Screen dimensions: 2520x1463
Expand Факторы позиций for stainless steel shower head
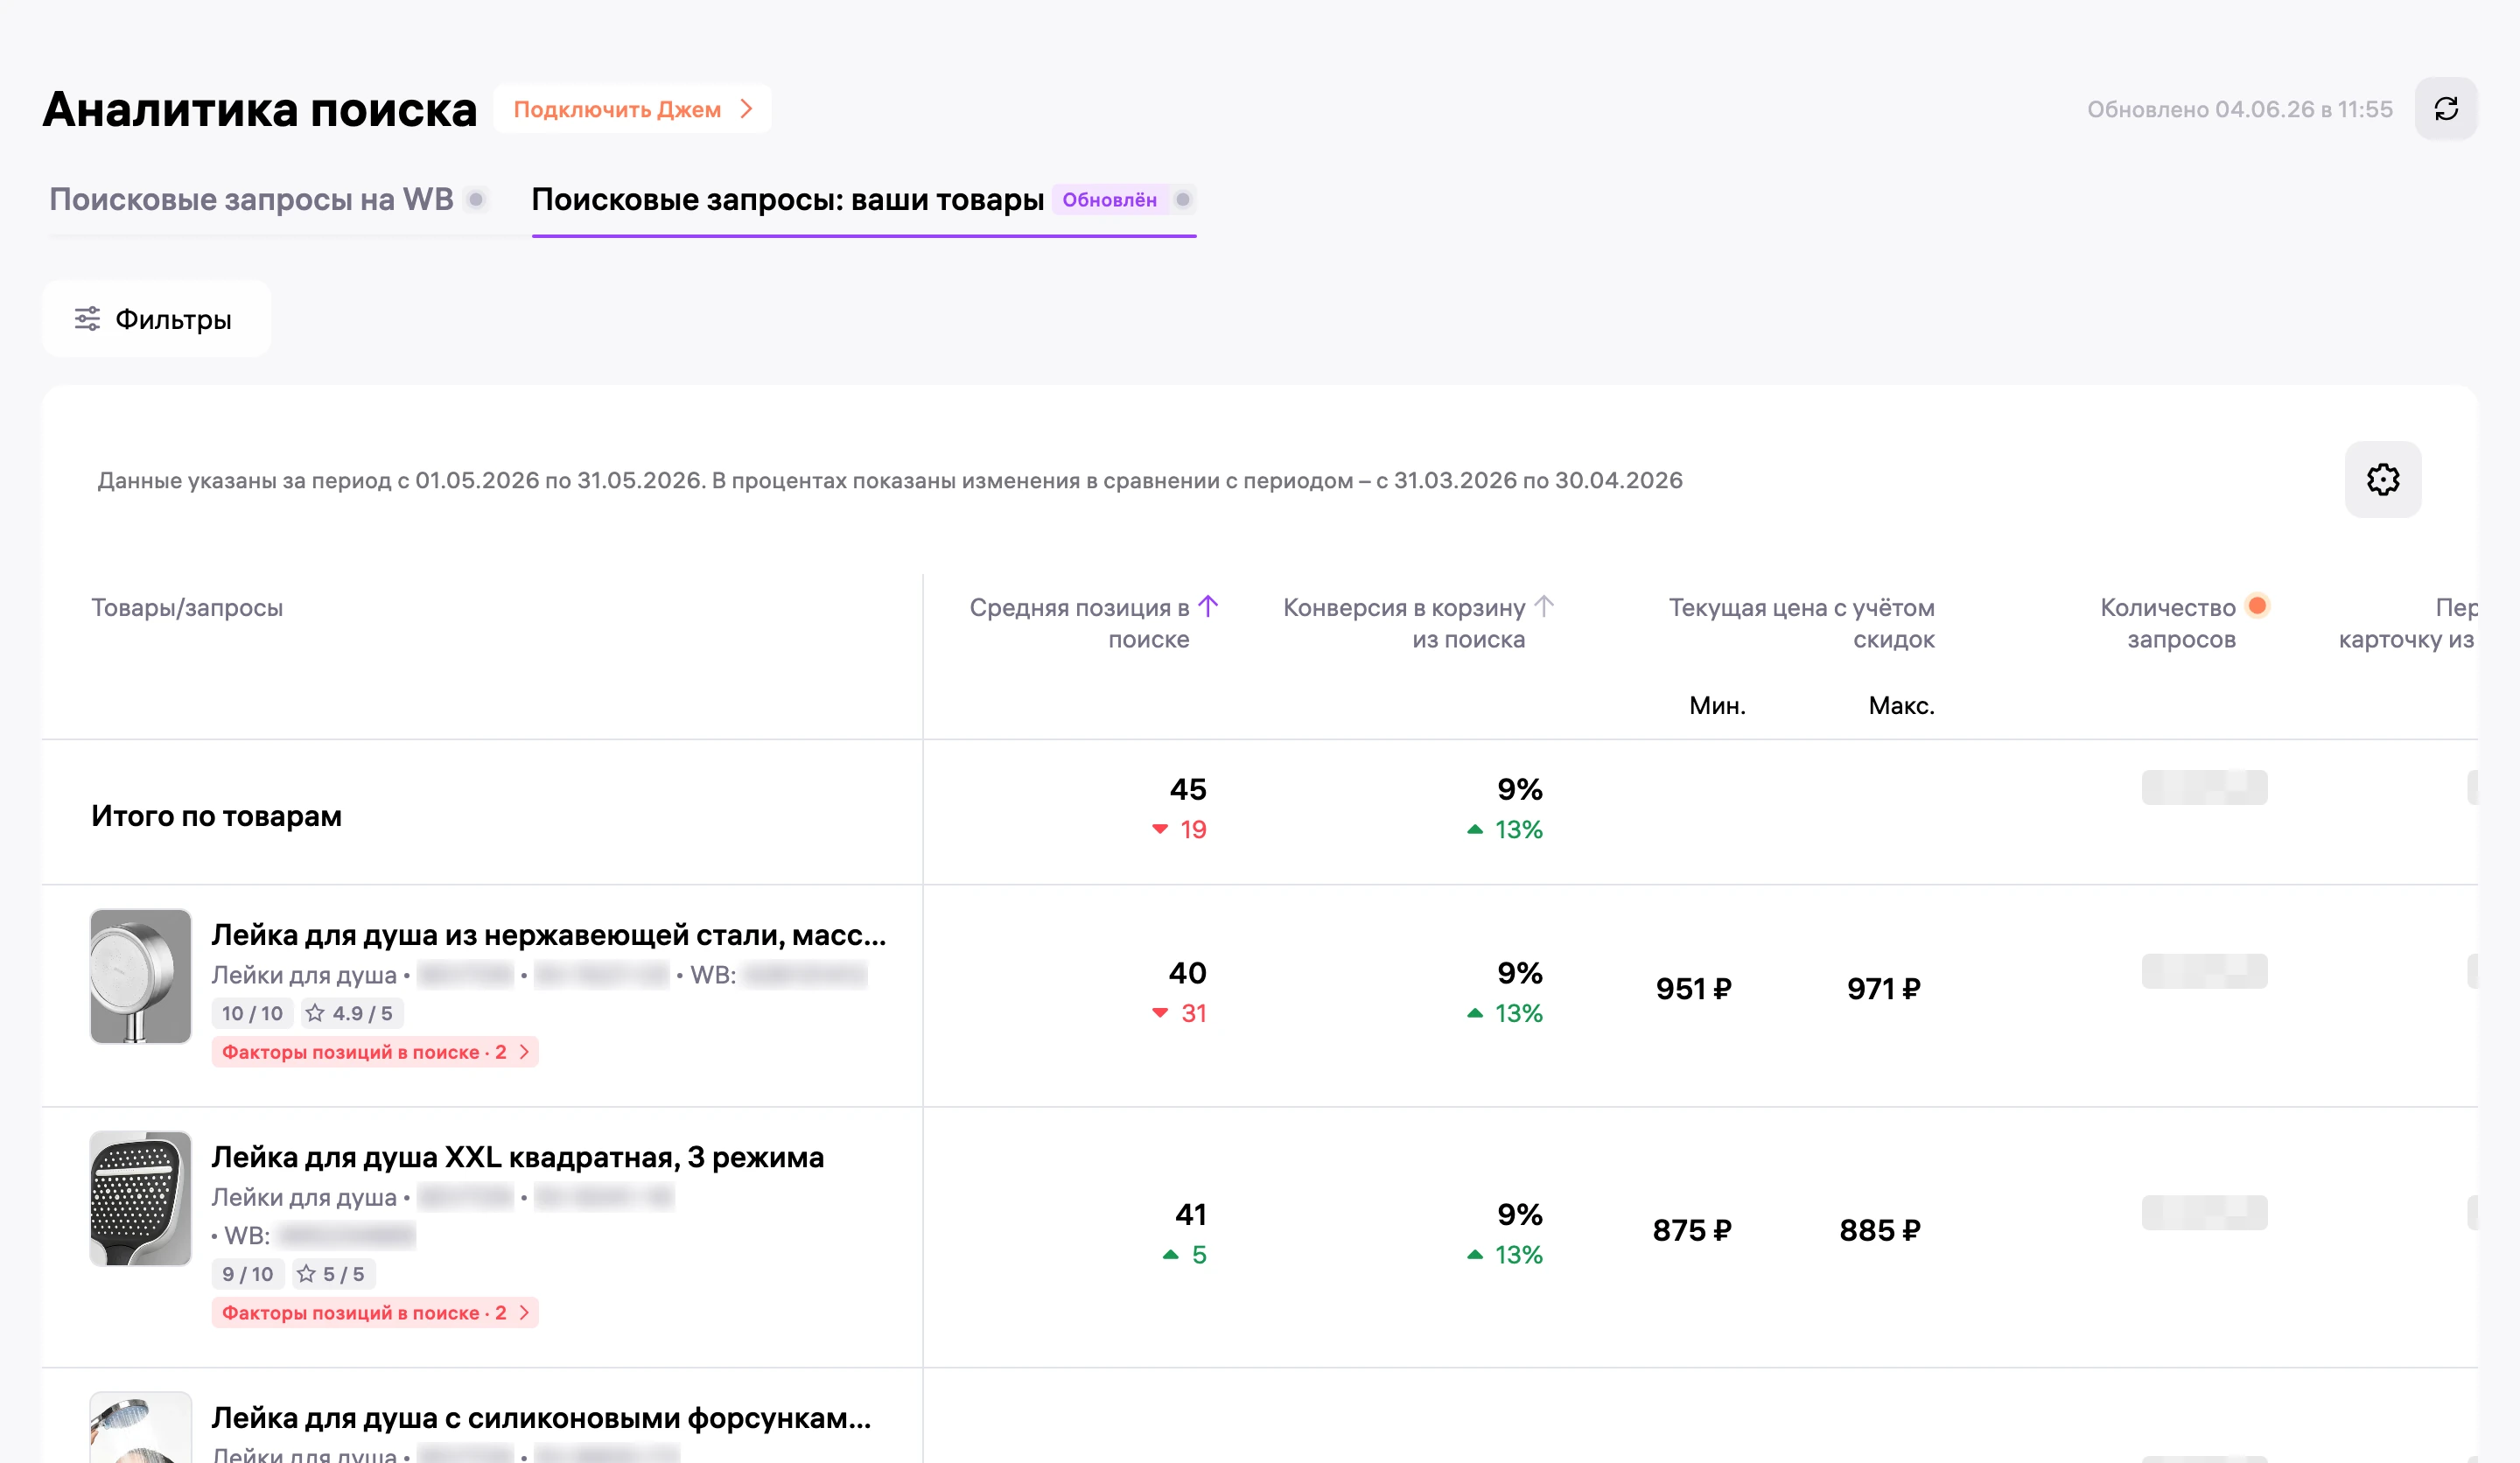375,1052
